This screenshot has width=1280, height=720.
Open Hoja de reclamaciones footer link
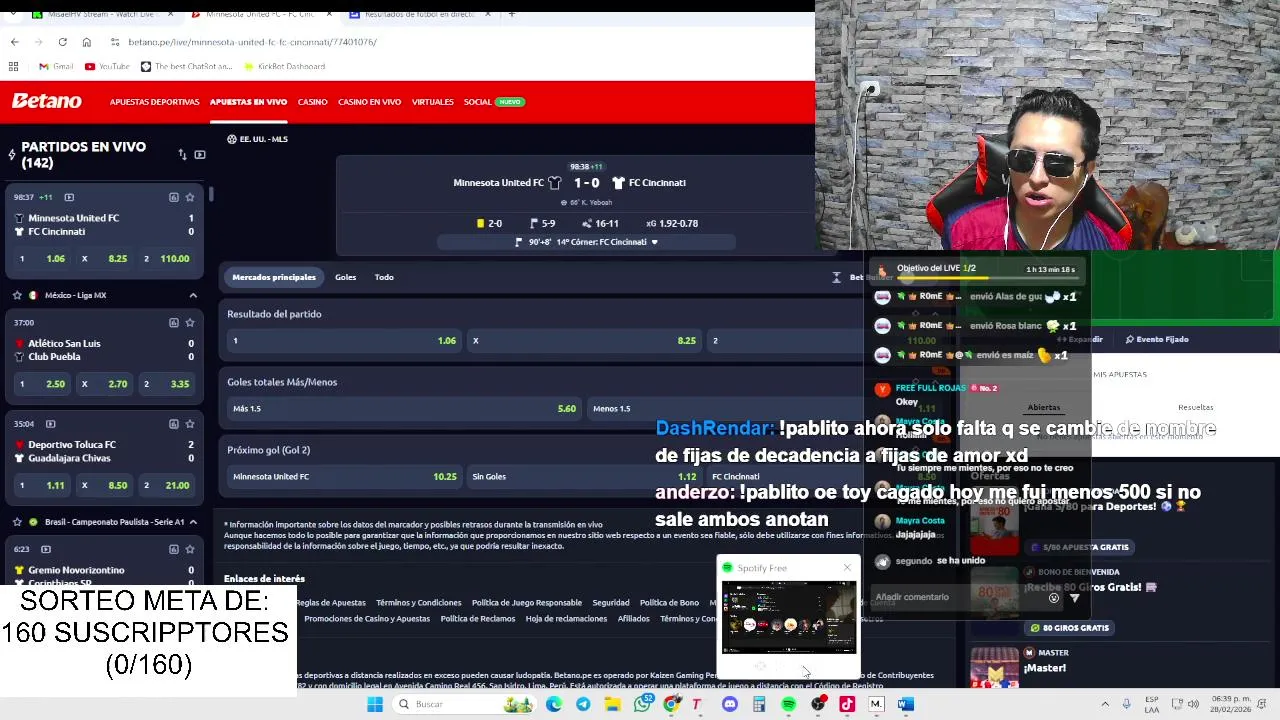(566, 619)
